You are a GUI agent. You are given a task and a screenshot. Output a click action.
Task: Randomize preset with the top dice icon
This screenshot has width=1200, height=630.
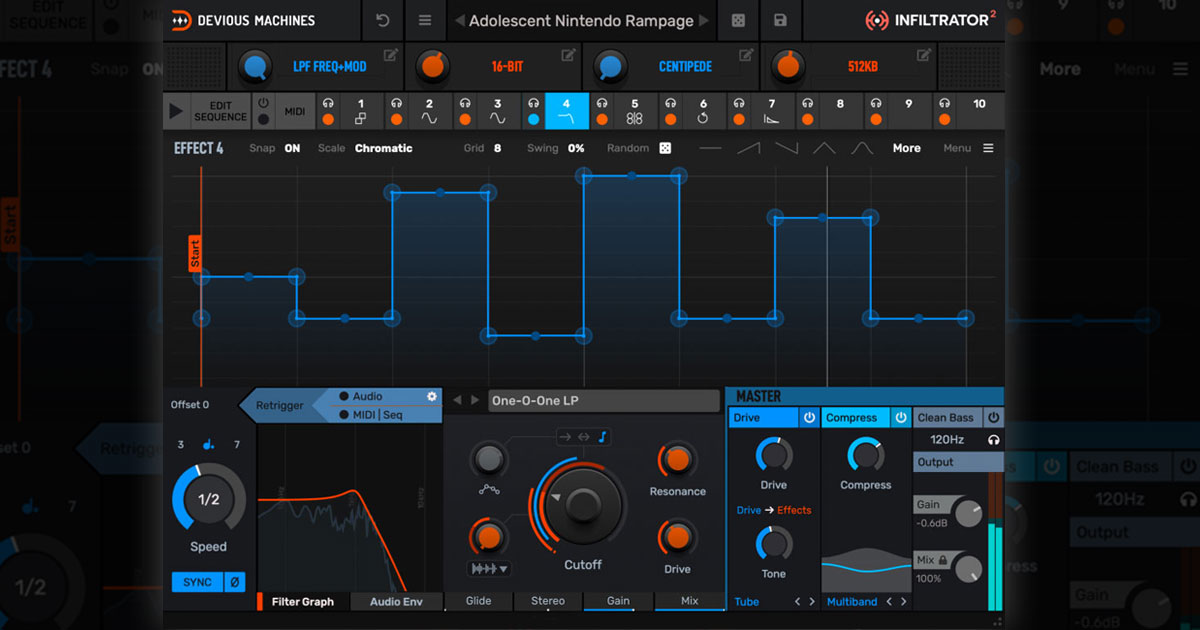(x=736, y=20)
